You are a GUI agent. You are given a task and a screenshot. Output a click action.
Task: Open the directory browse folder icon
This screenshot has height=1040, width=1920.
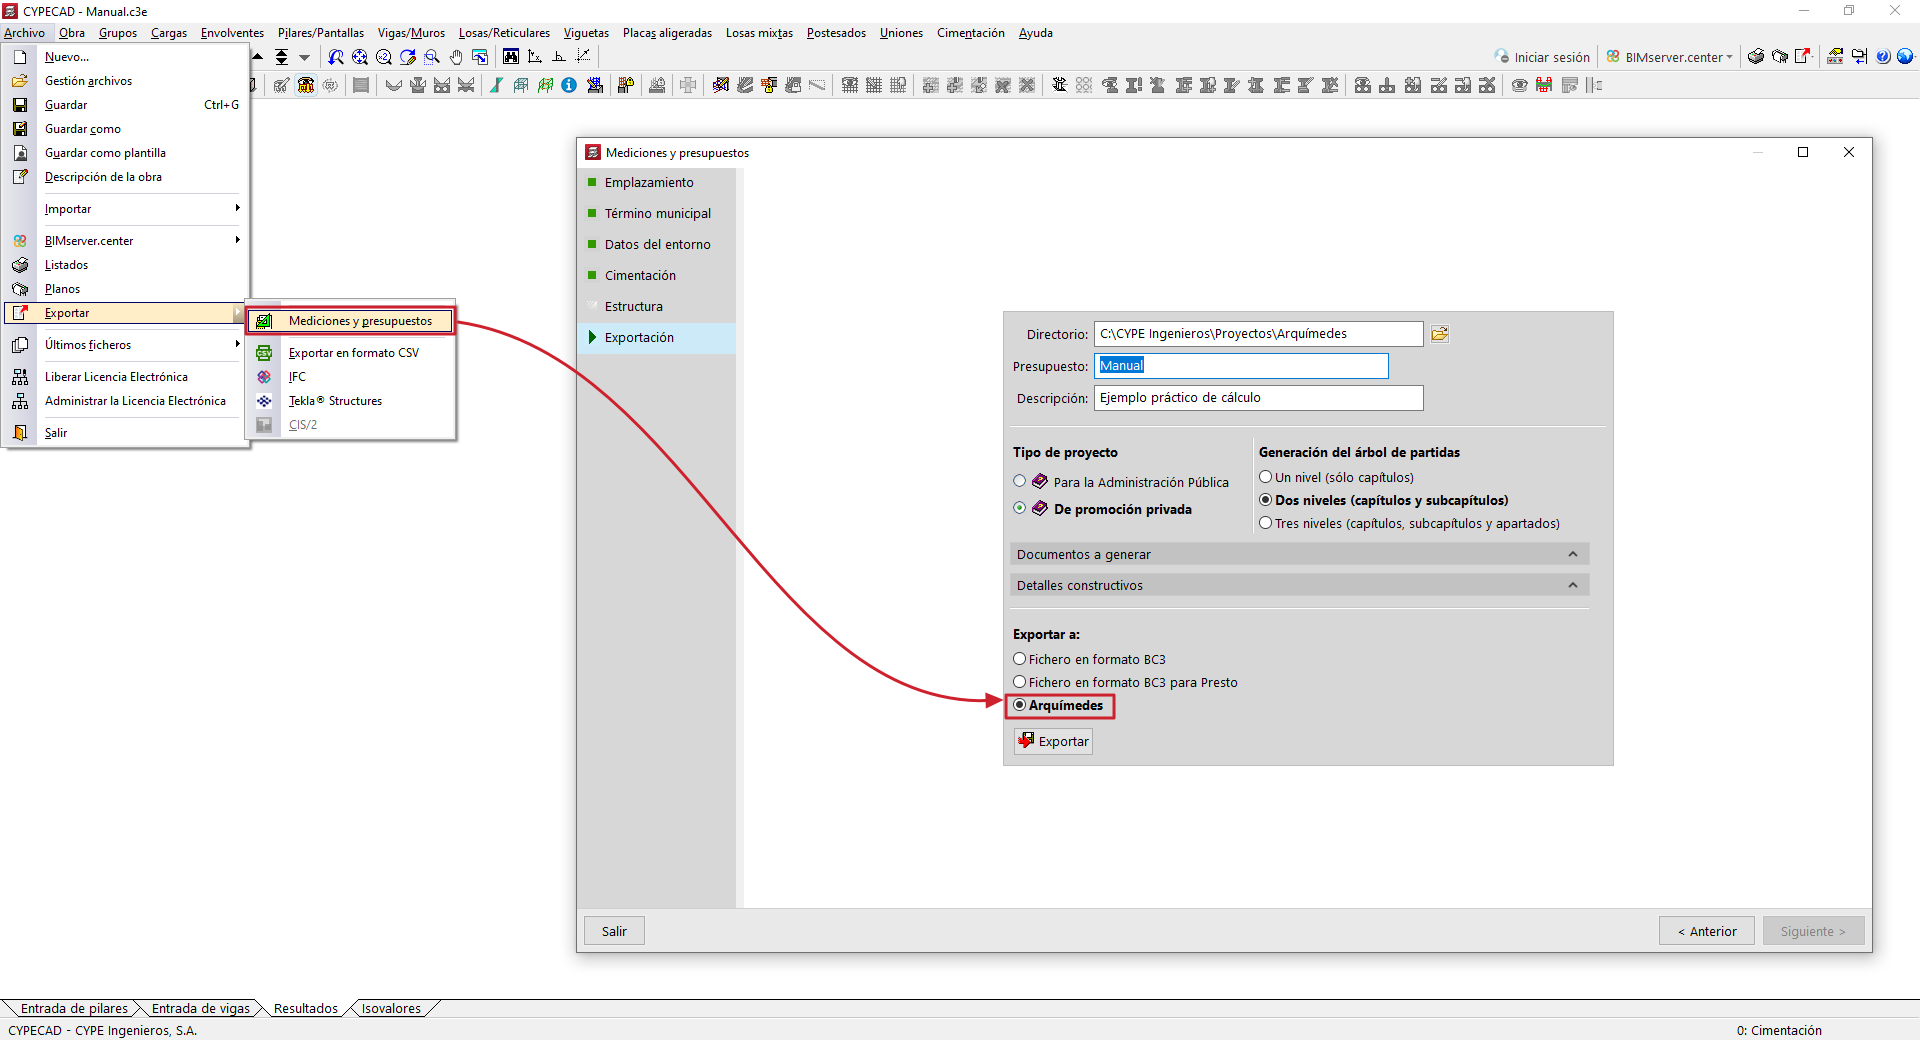1439,334
